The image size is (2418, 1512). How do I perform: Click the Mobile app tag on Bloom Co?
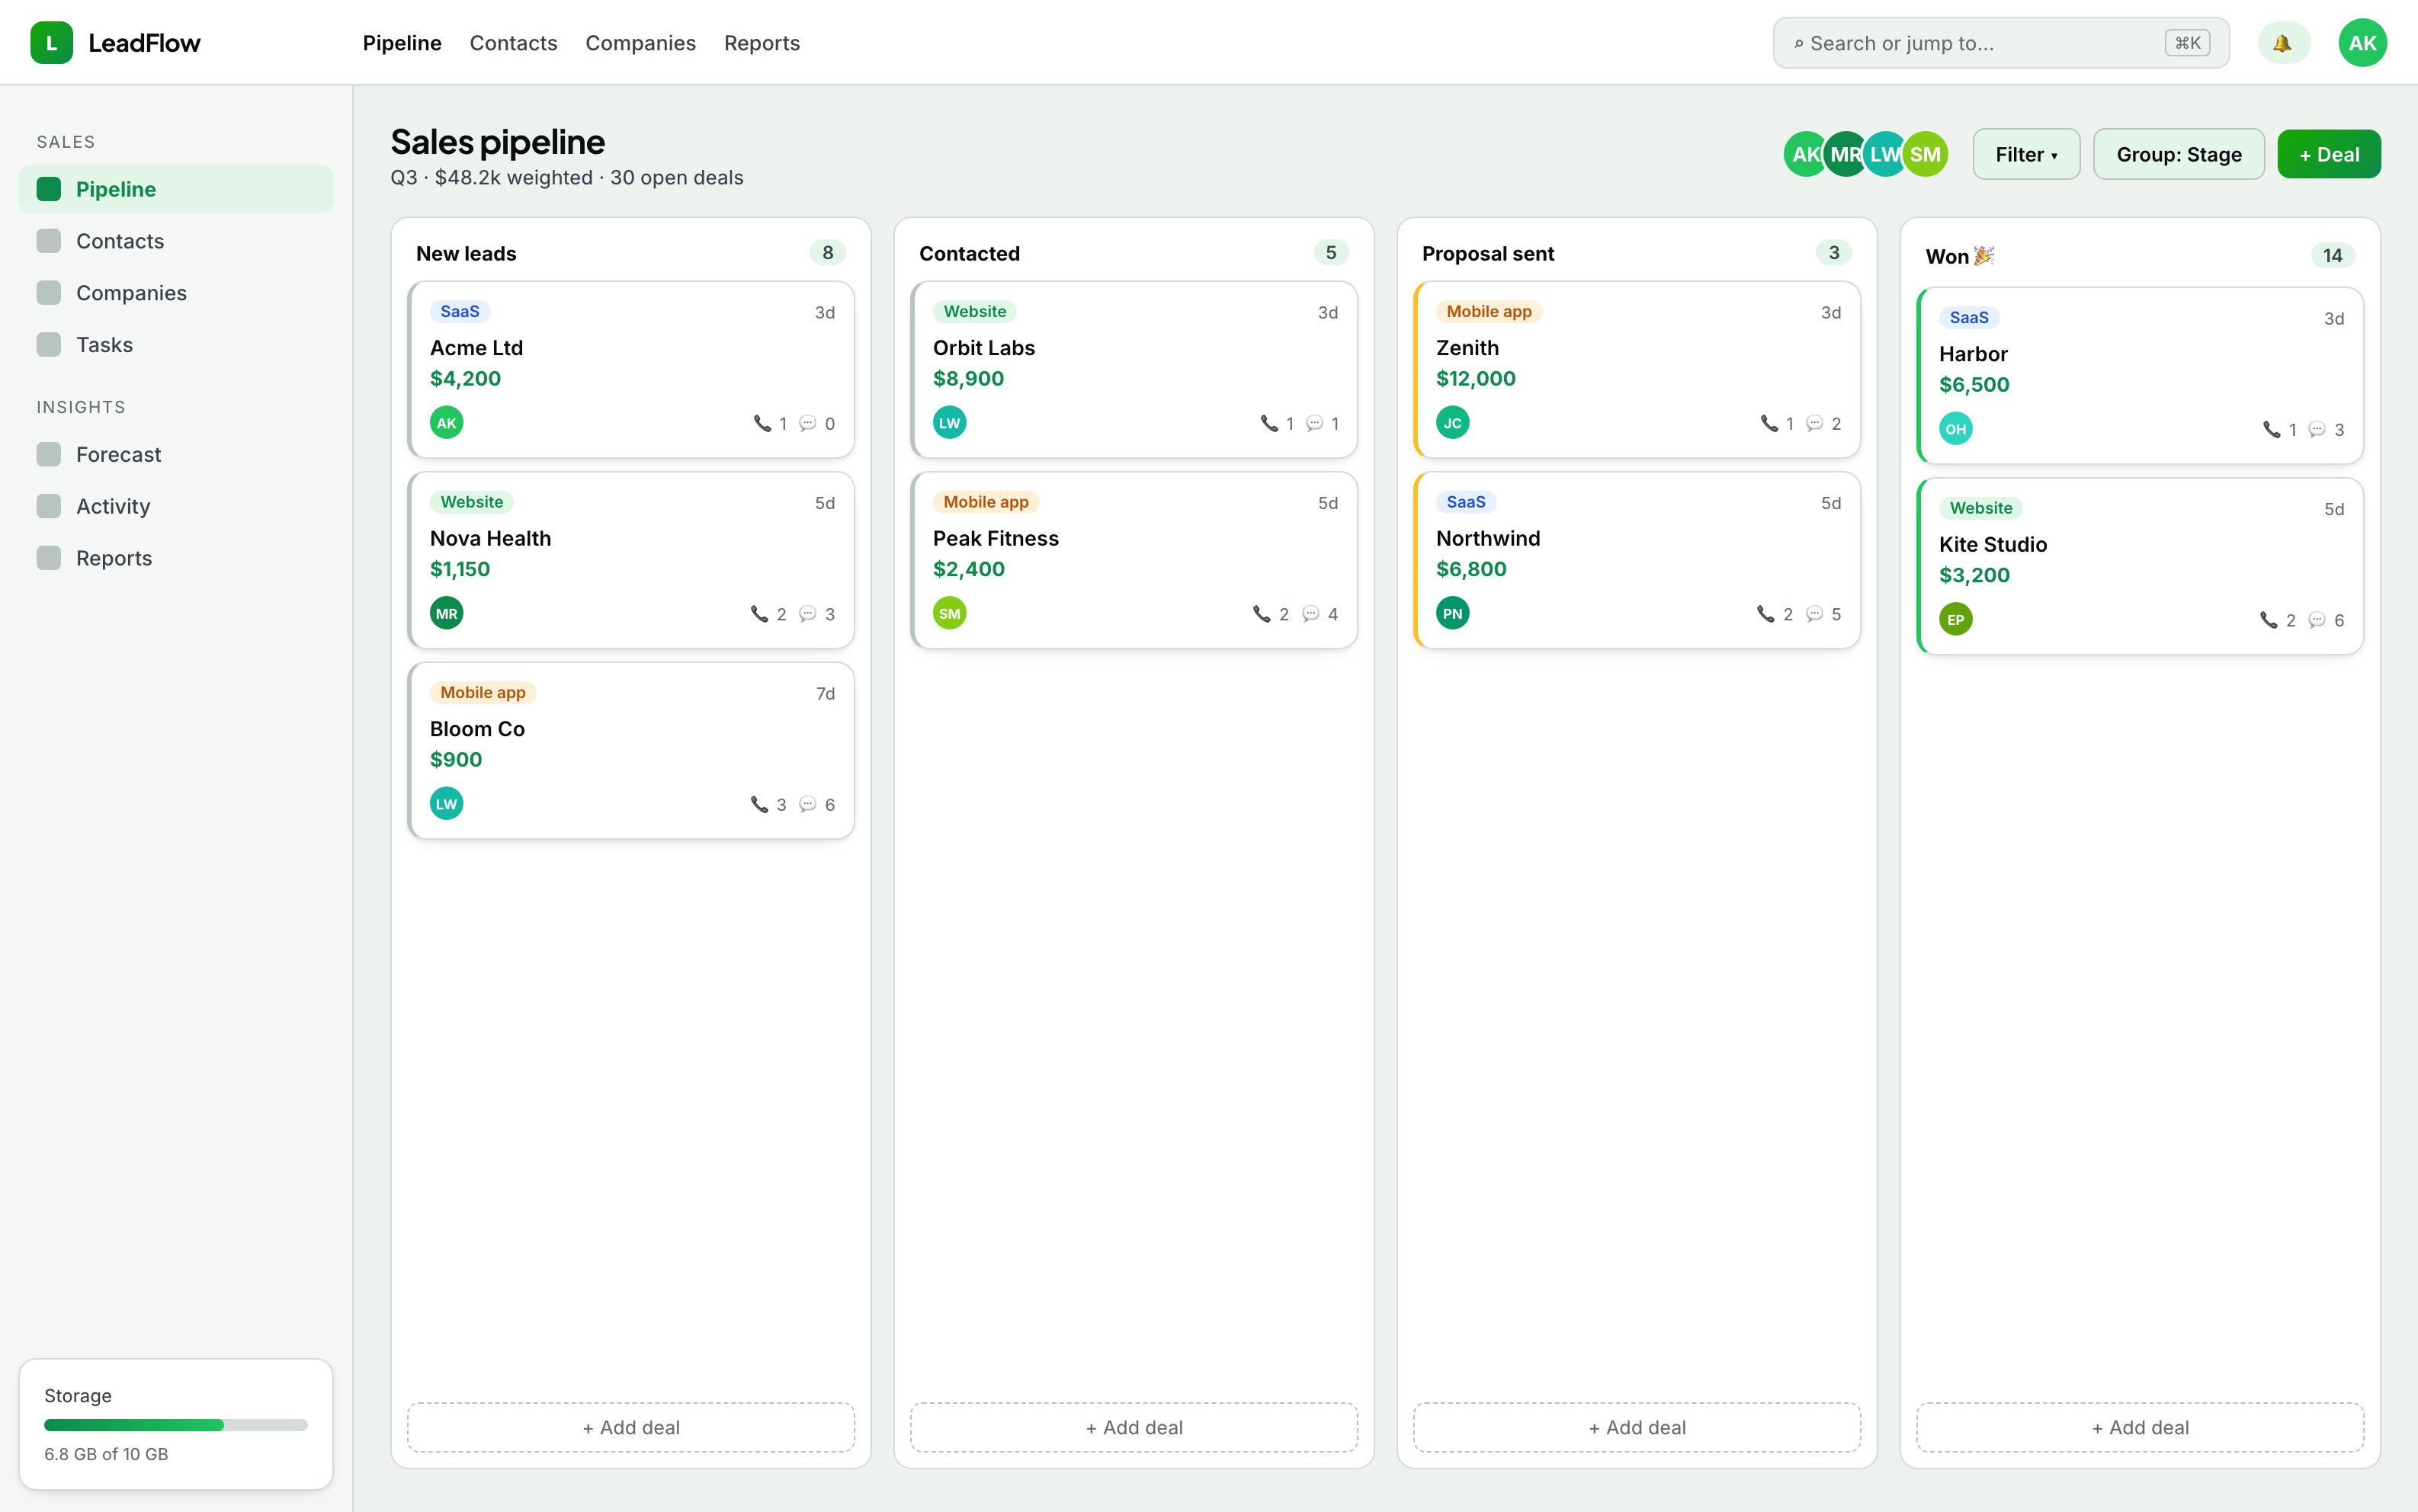(483, 692)
